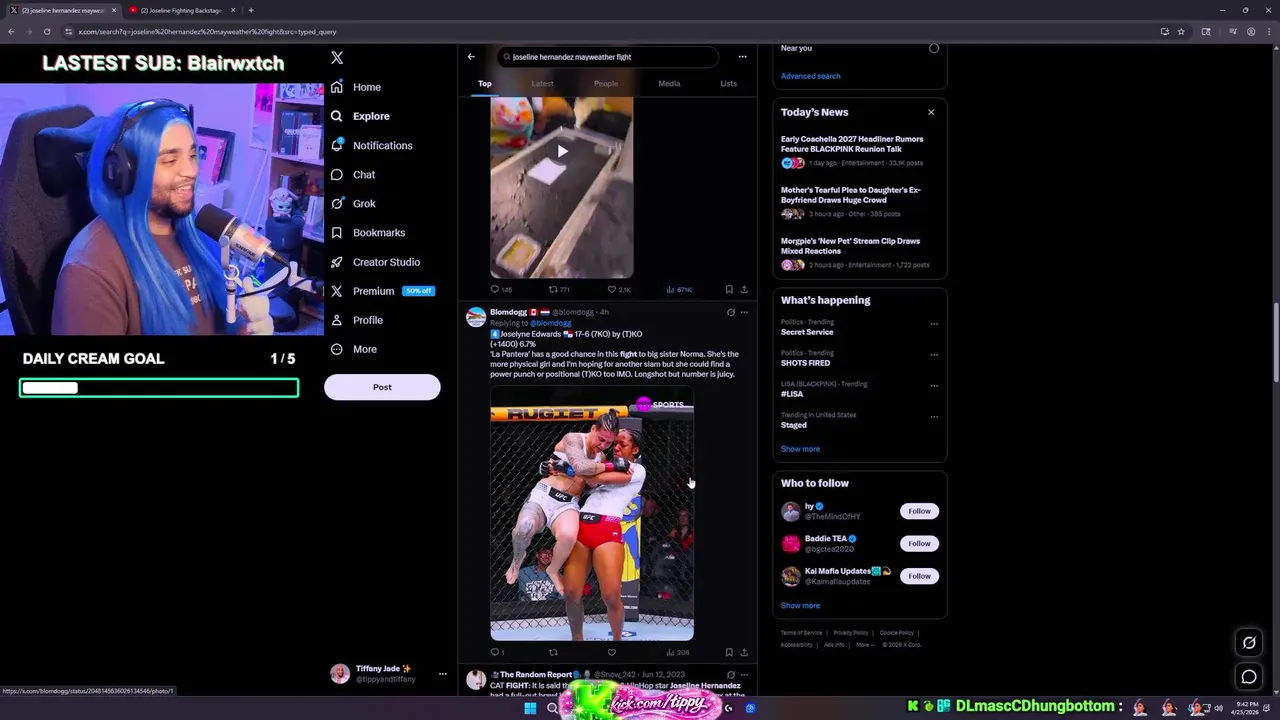Follow Kai Mafia Updates account
Screen dimensions: 1280x720
[919, 576]
